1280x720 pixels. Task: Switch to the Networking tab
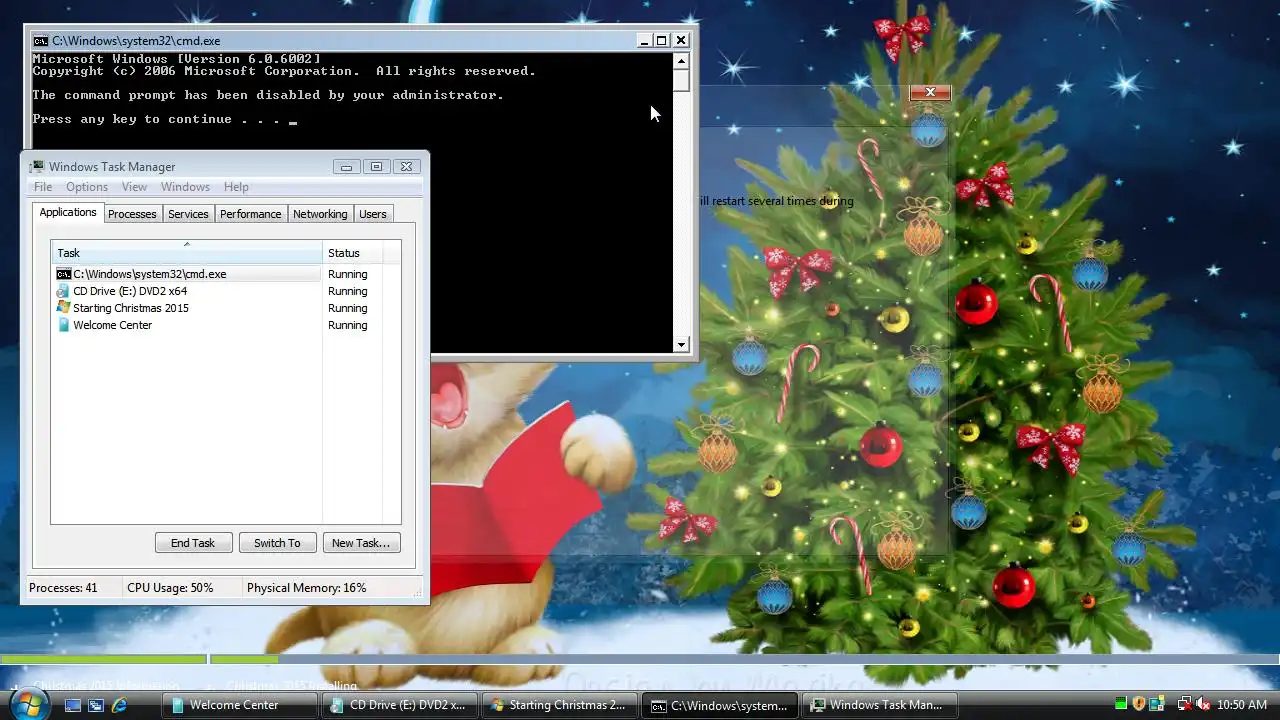pos(320,214)
